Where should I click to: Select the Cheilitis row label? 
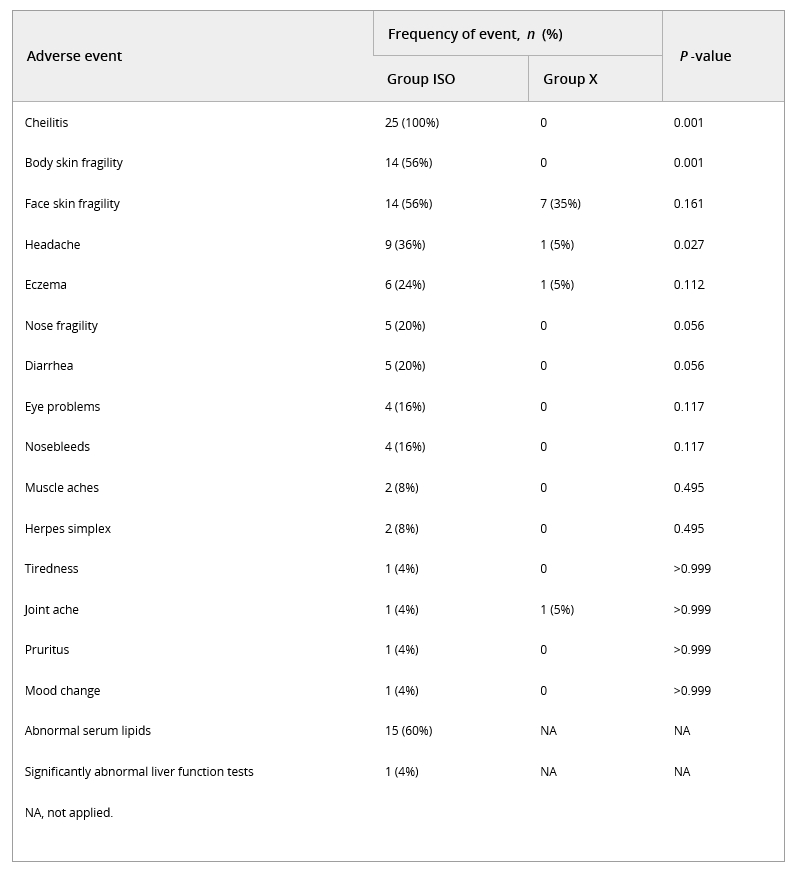[x=46, y=123]
